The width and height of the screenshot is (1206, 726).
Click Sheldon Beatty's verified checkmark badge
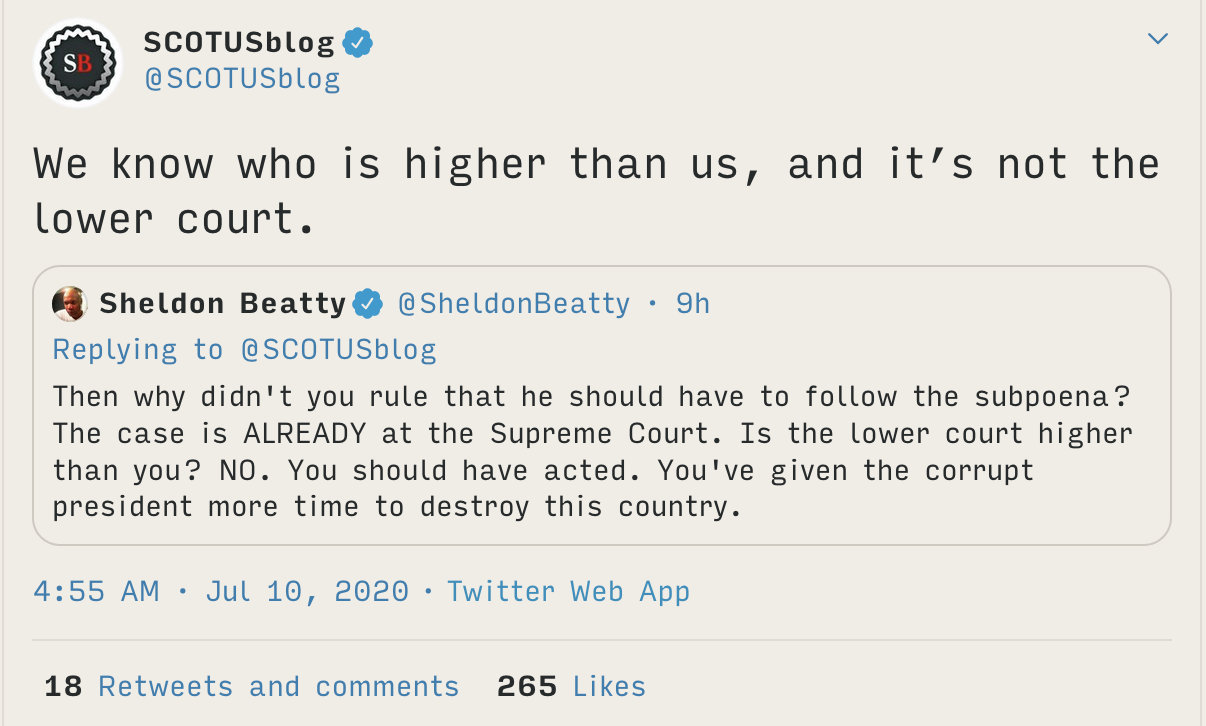(x=368, y=304)
